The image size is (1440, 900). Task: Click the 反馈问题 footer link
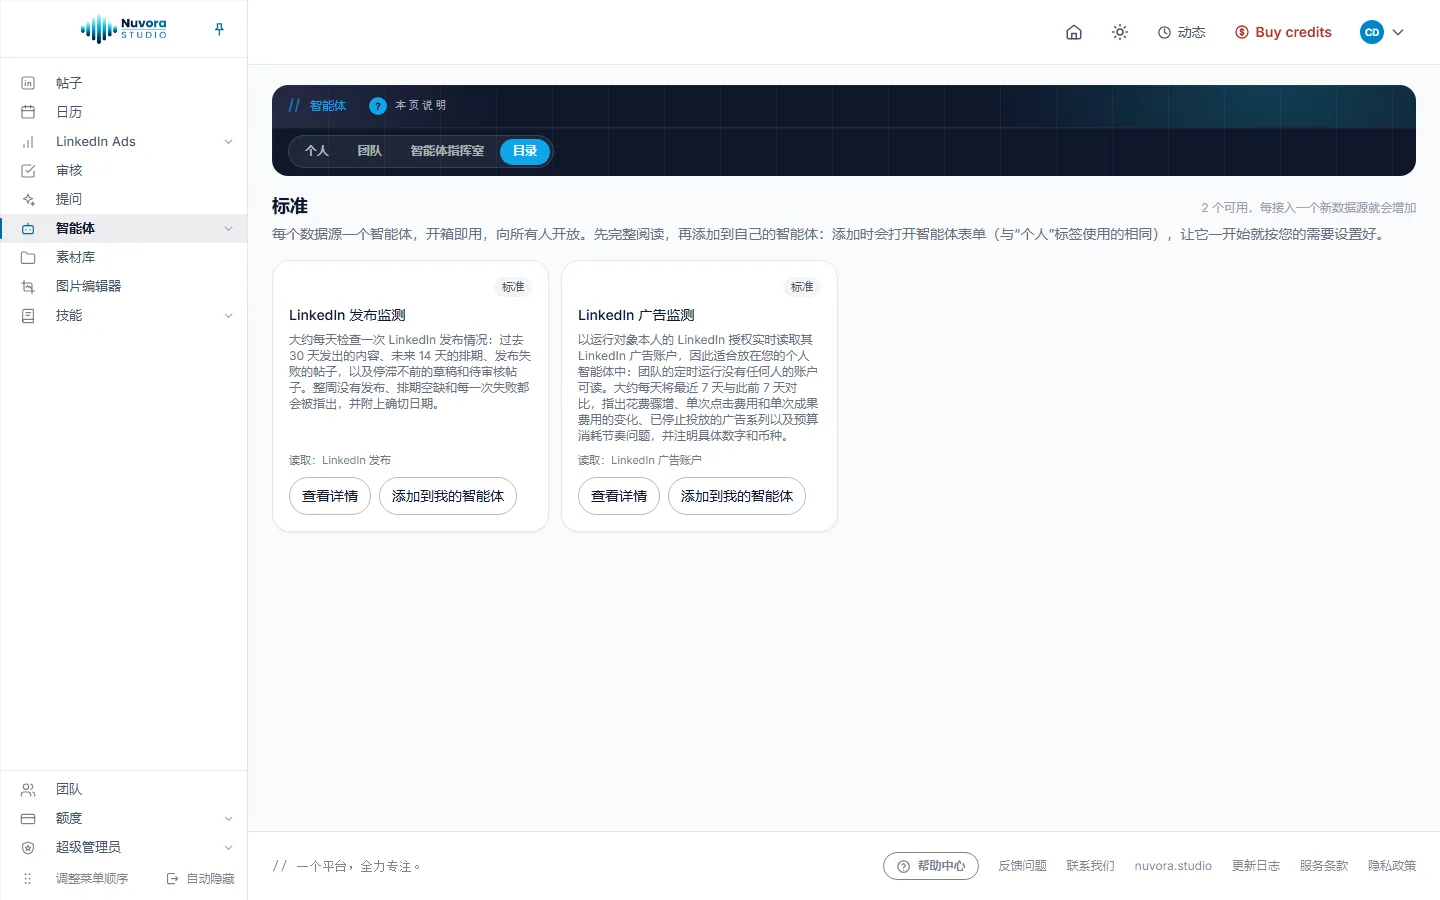tap(1022, 866)
